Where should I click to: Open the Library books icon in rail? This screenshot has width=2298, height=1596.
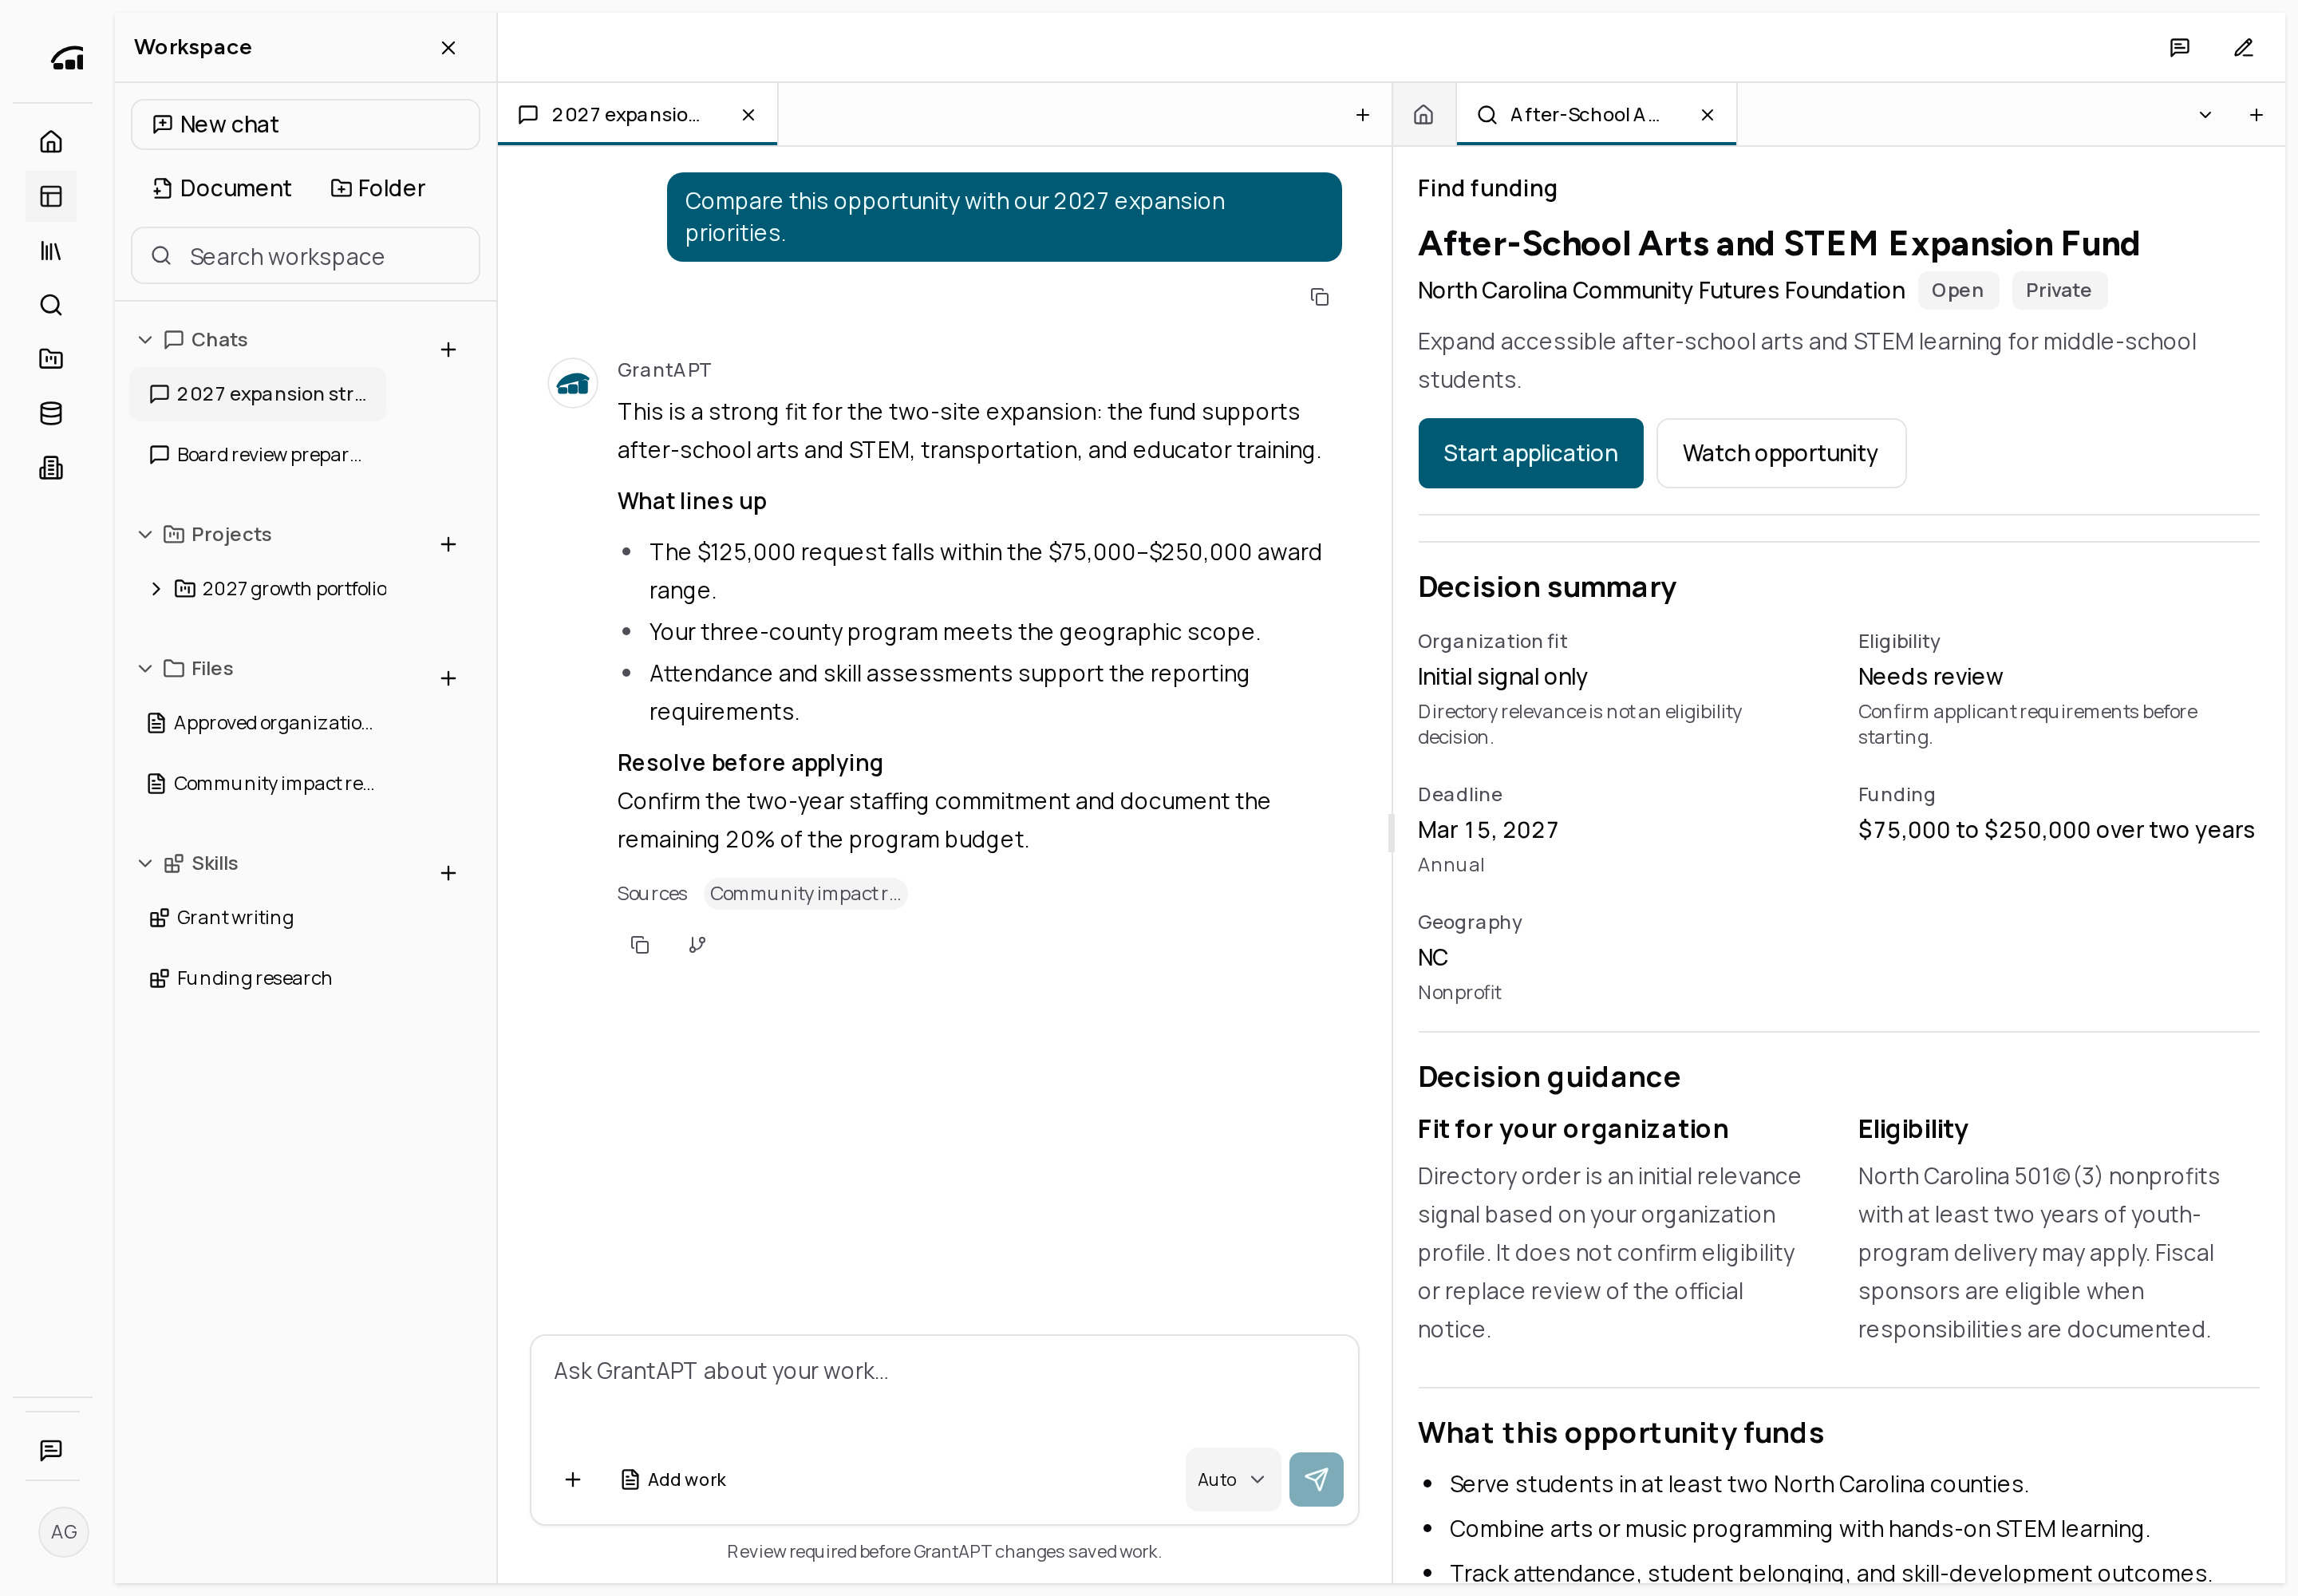click(x=51, y=251)
